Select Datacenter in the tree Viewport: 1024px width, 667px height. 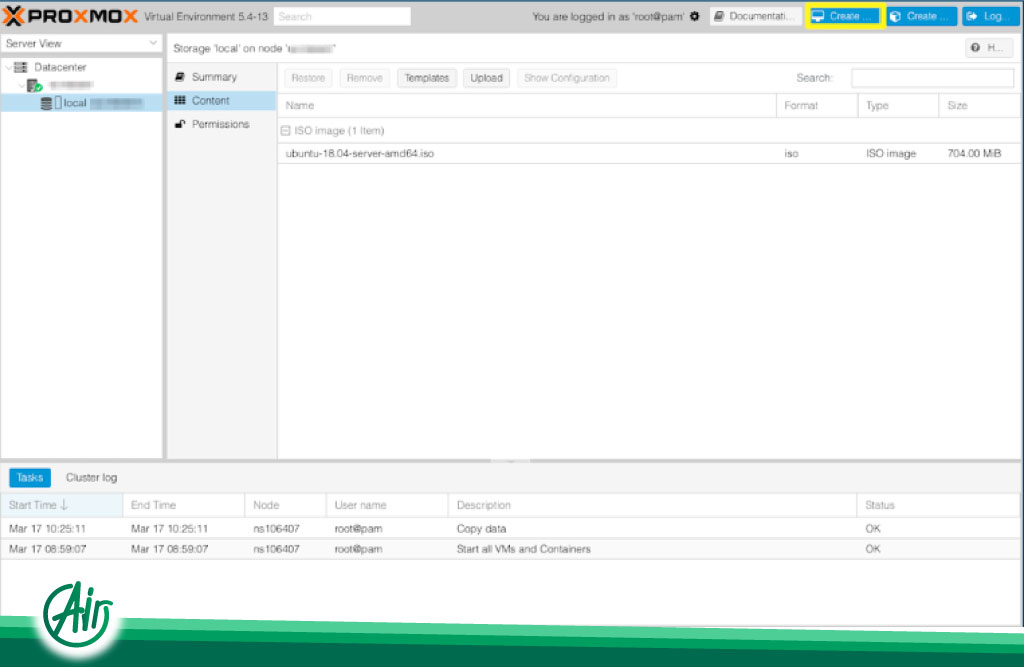60,67
